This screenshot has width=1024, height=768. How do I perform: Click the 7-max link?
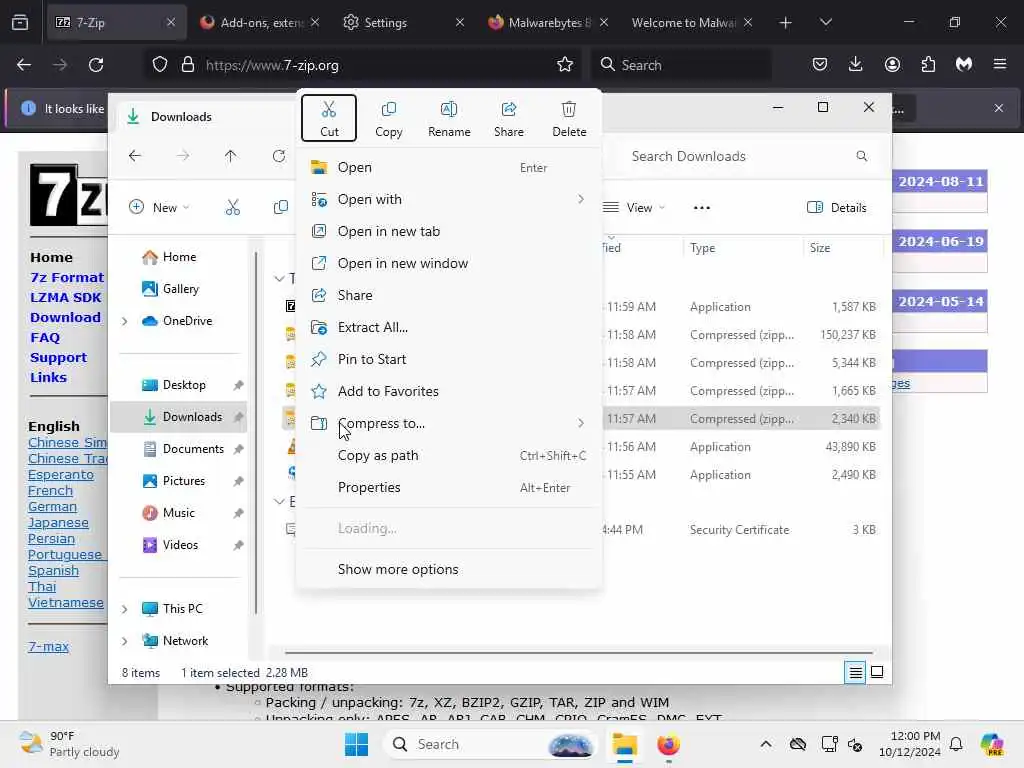point(48,647)
